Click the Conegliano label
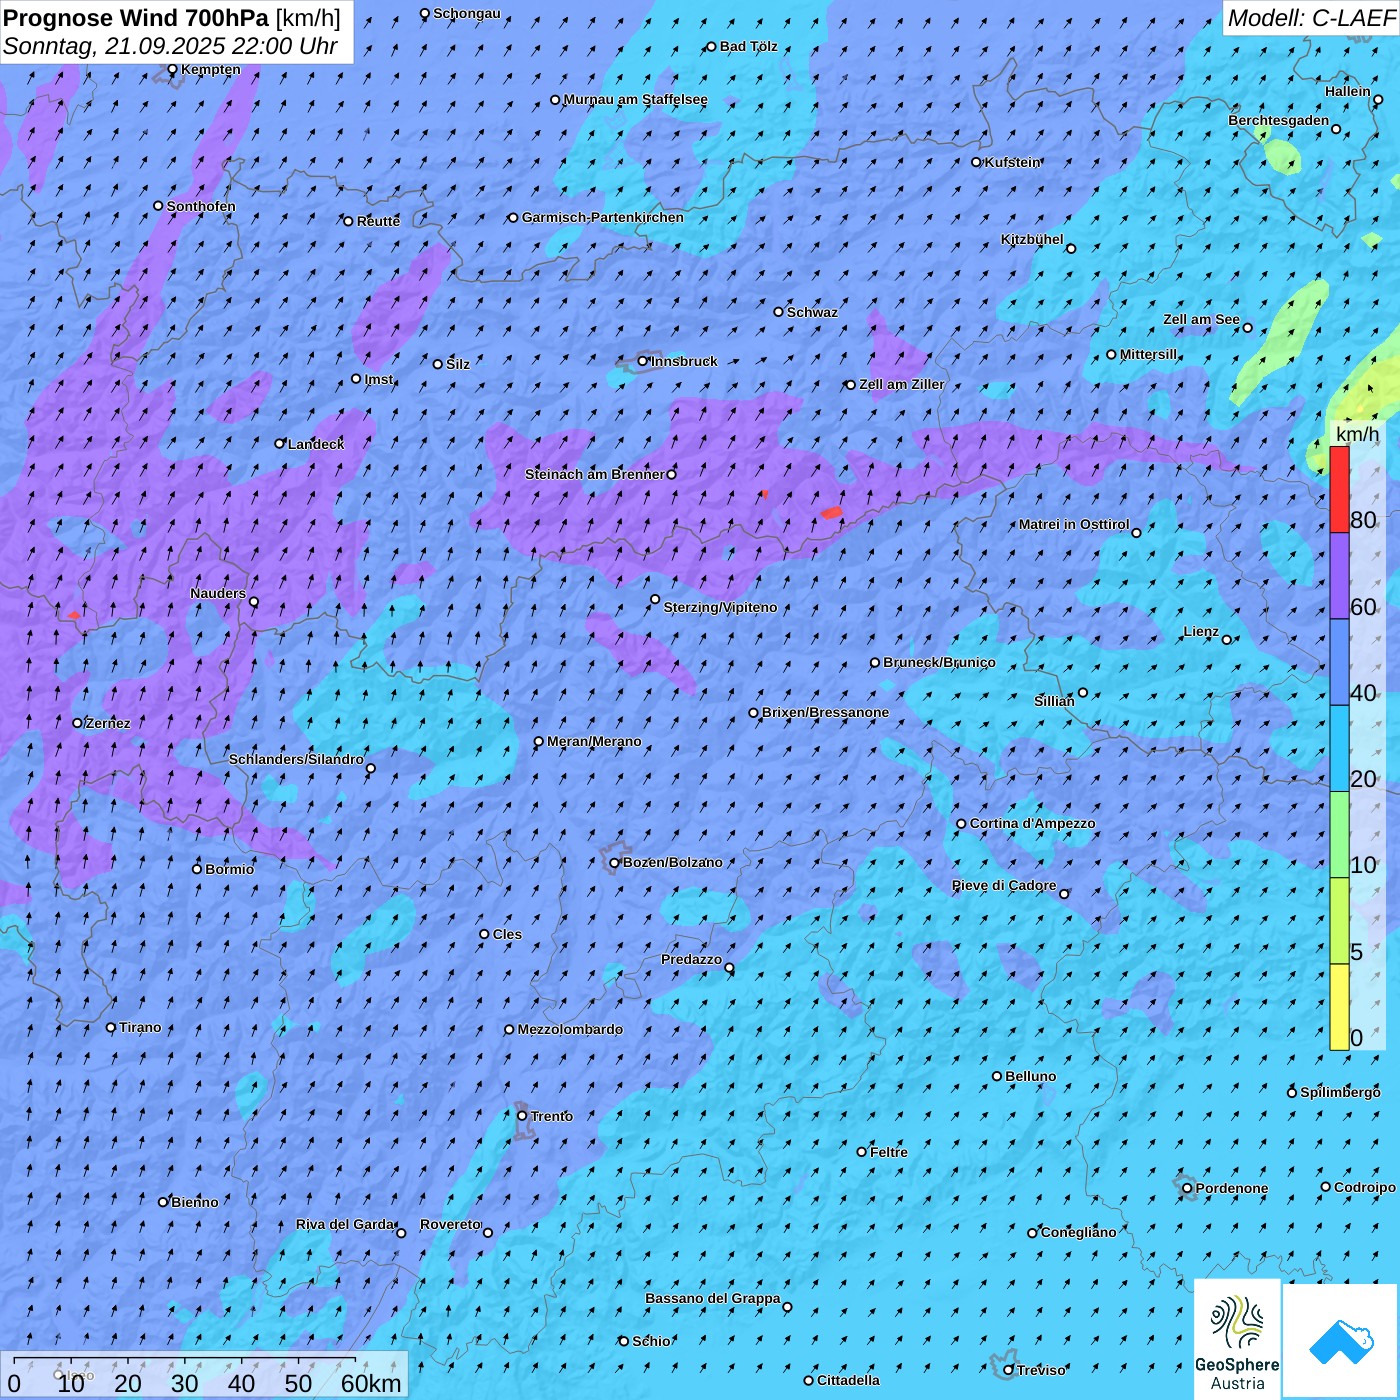This screenshot has width=1400, height=1400. (1078, 1232)
